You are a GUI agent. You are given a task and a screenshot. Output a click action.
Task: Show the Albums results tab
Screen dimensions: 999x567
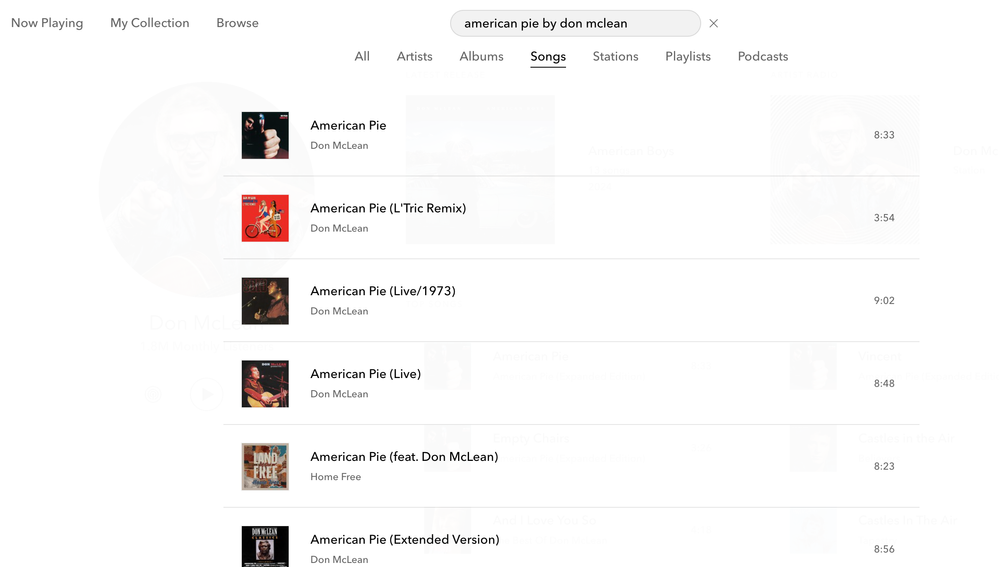point(481,57)
